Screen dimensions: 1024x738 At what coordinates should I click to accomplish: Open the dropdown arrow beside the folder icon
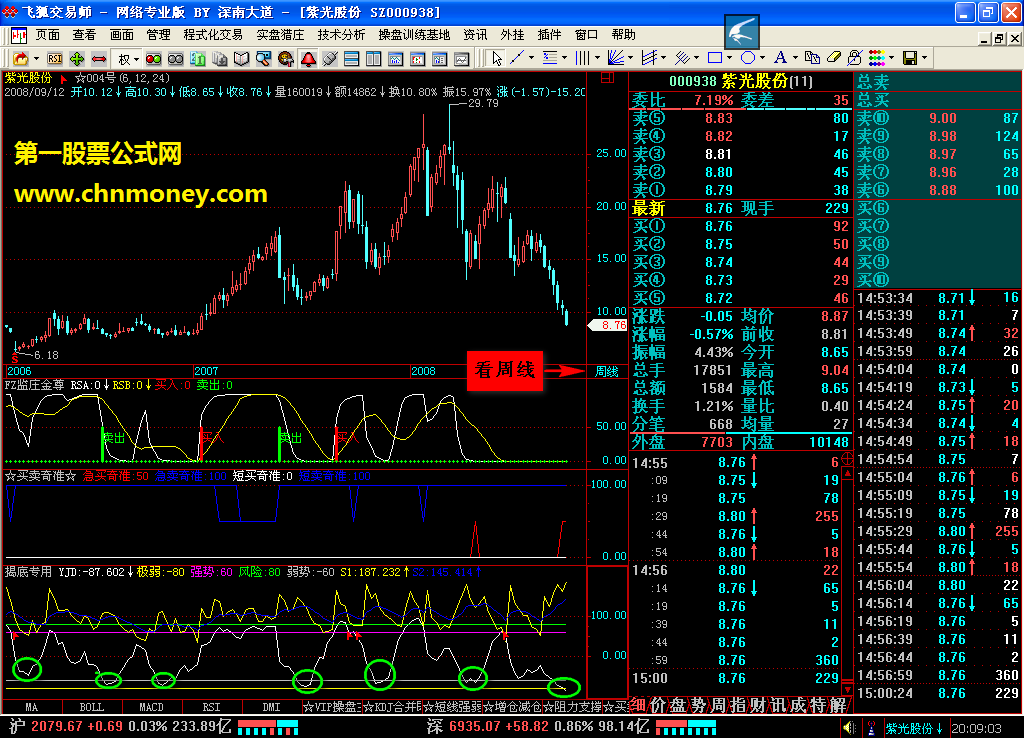[x=37, y=59]
